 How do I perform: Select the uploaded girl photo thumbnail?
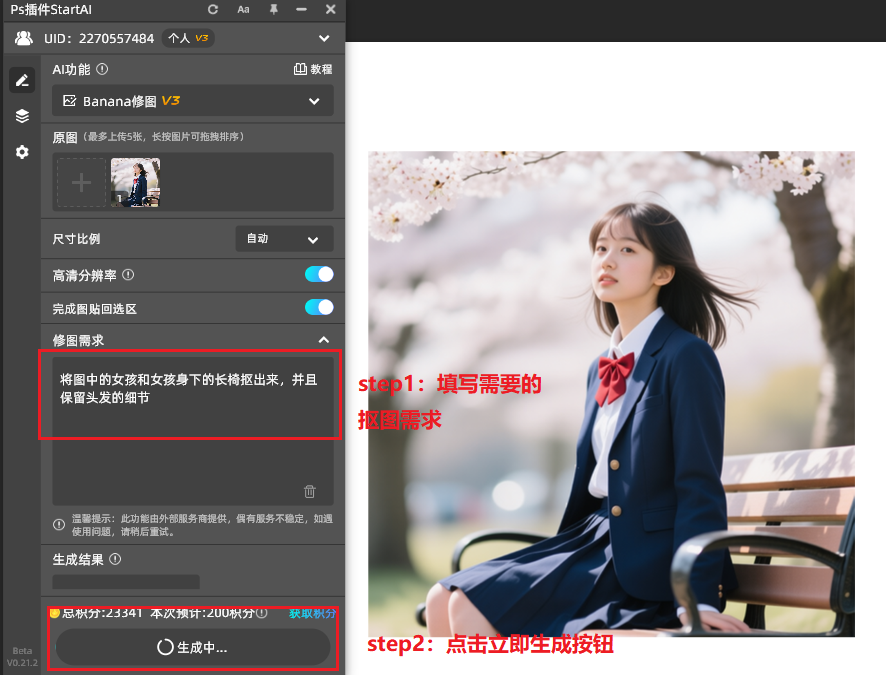(135, 182)
